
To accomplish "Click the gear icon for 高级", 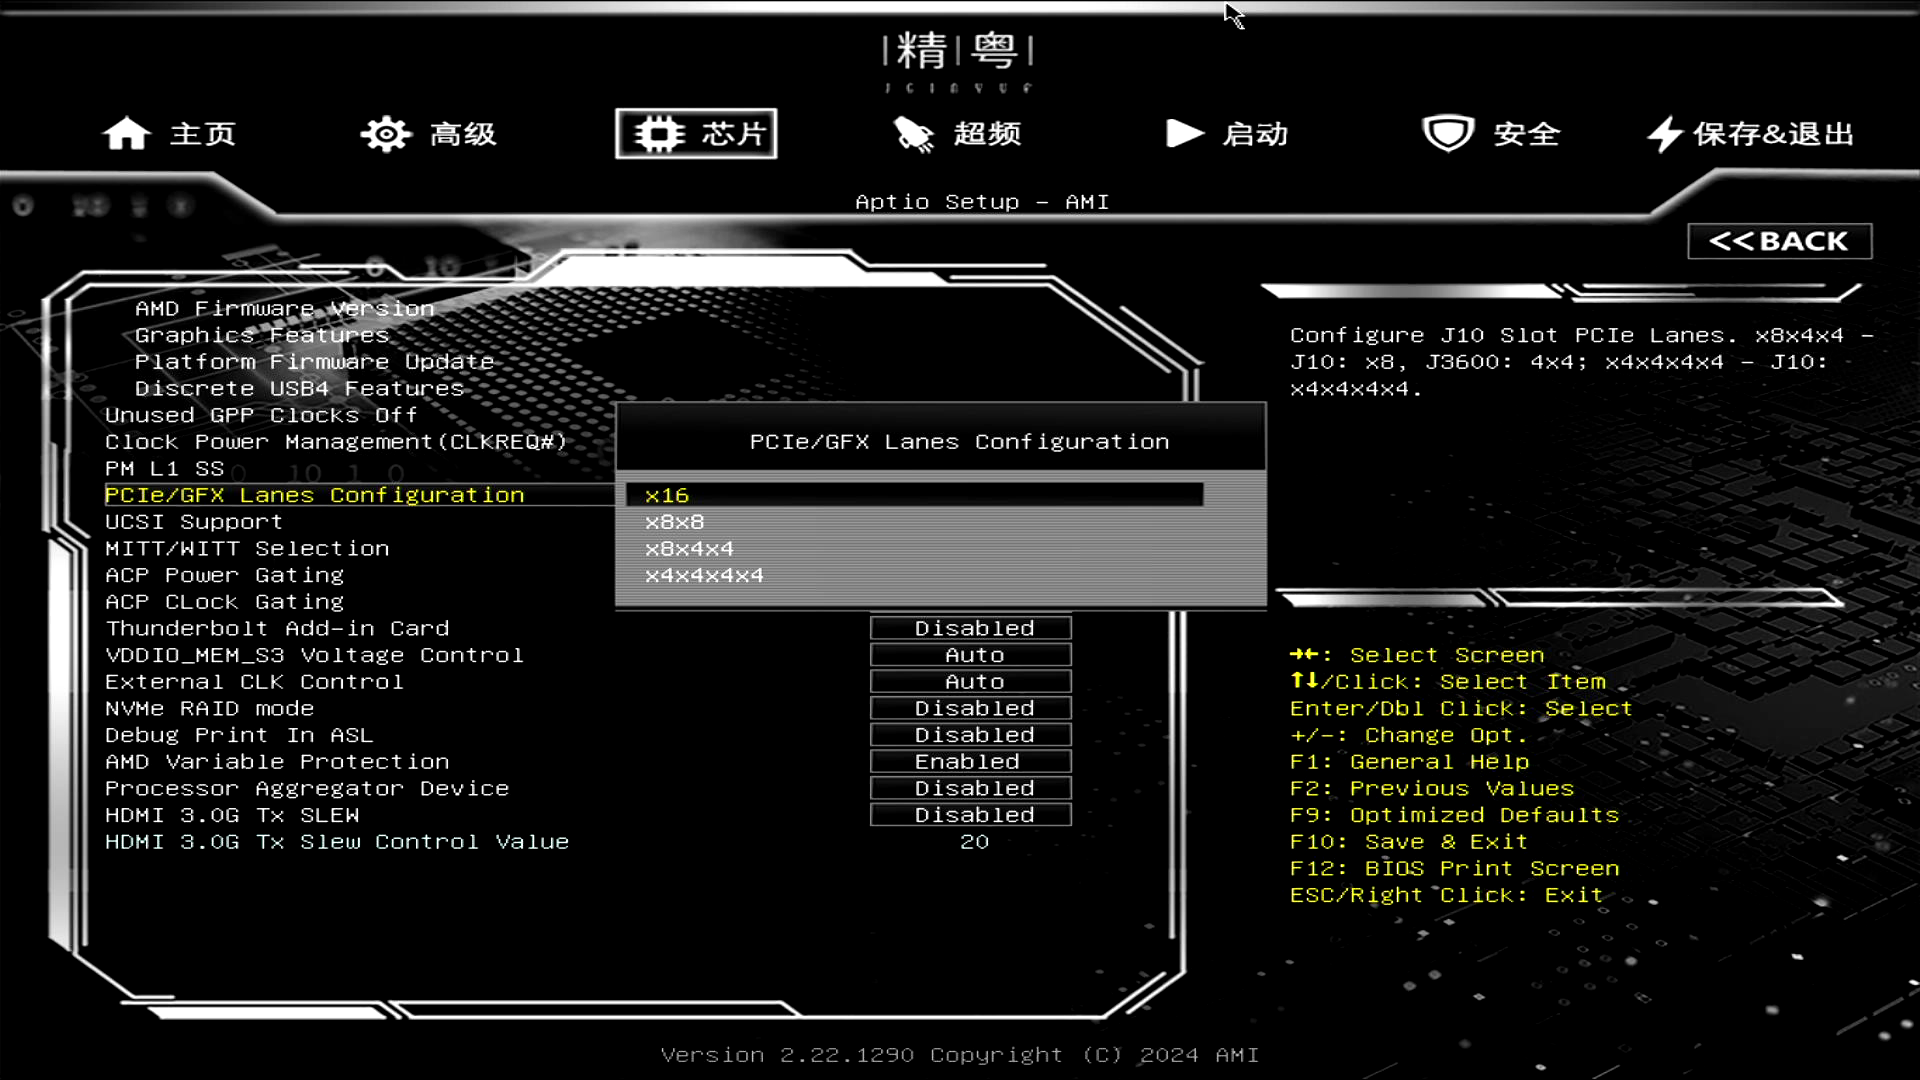I will 386,134.
